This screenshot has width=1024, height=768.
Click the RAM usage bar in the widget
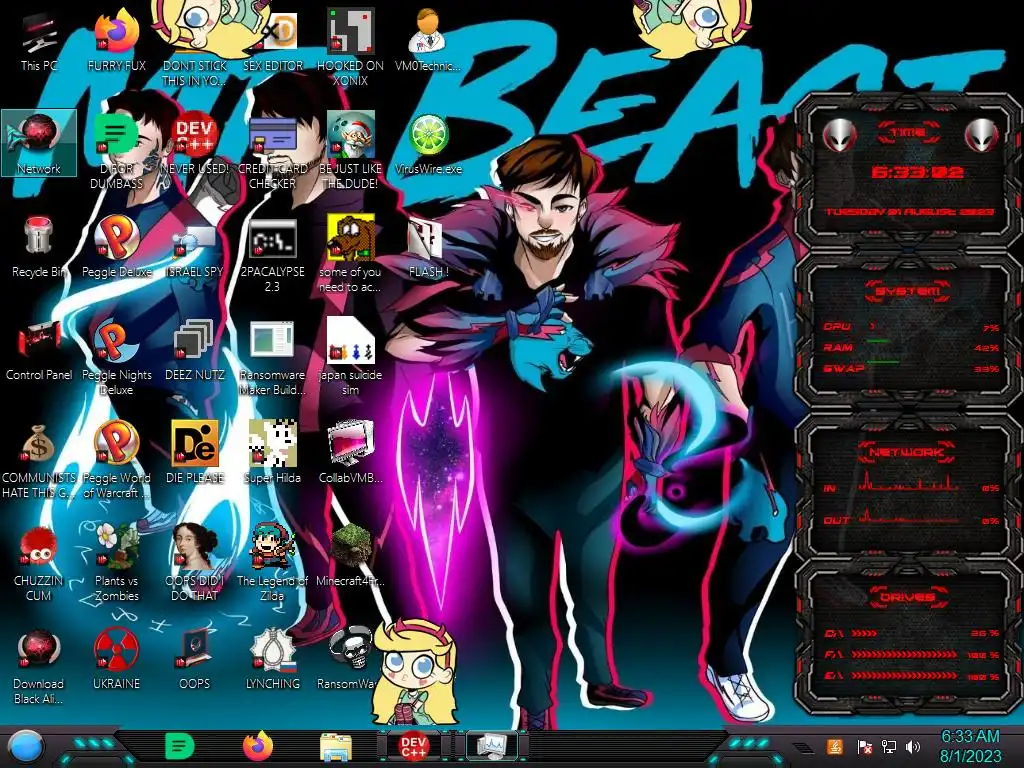click(x=911, y=347)
